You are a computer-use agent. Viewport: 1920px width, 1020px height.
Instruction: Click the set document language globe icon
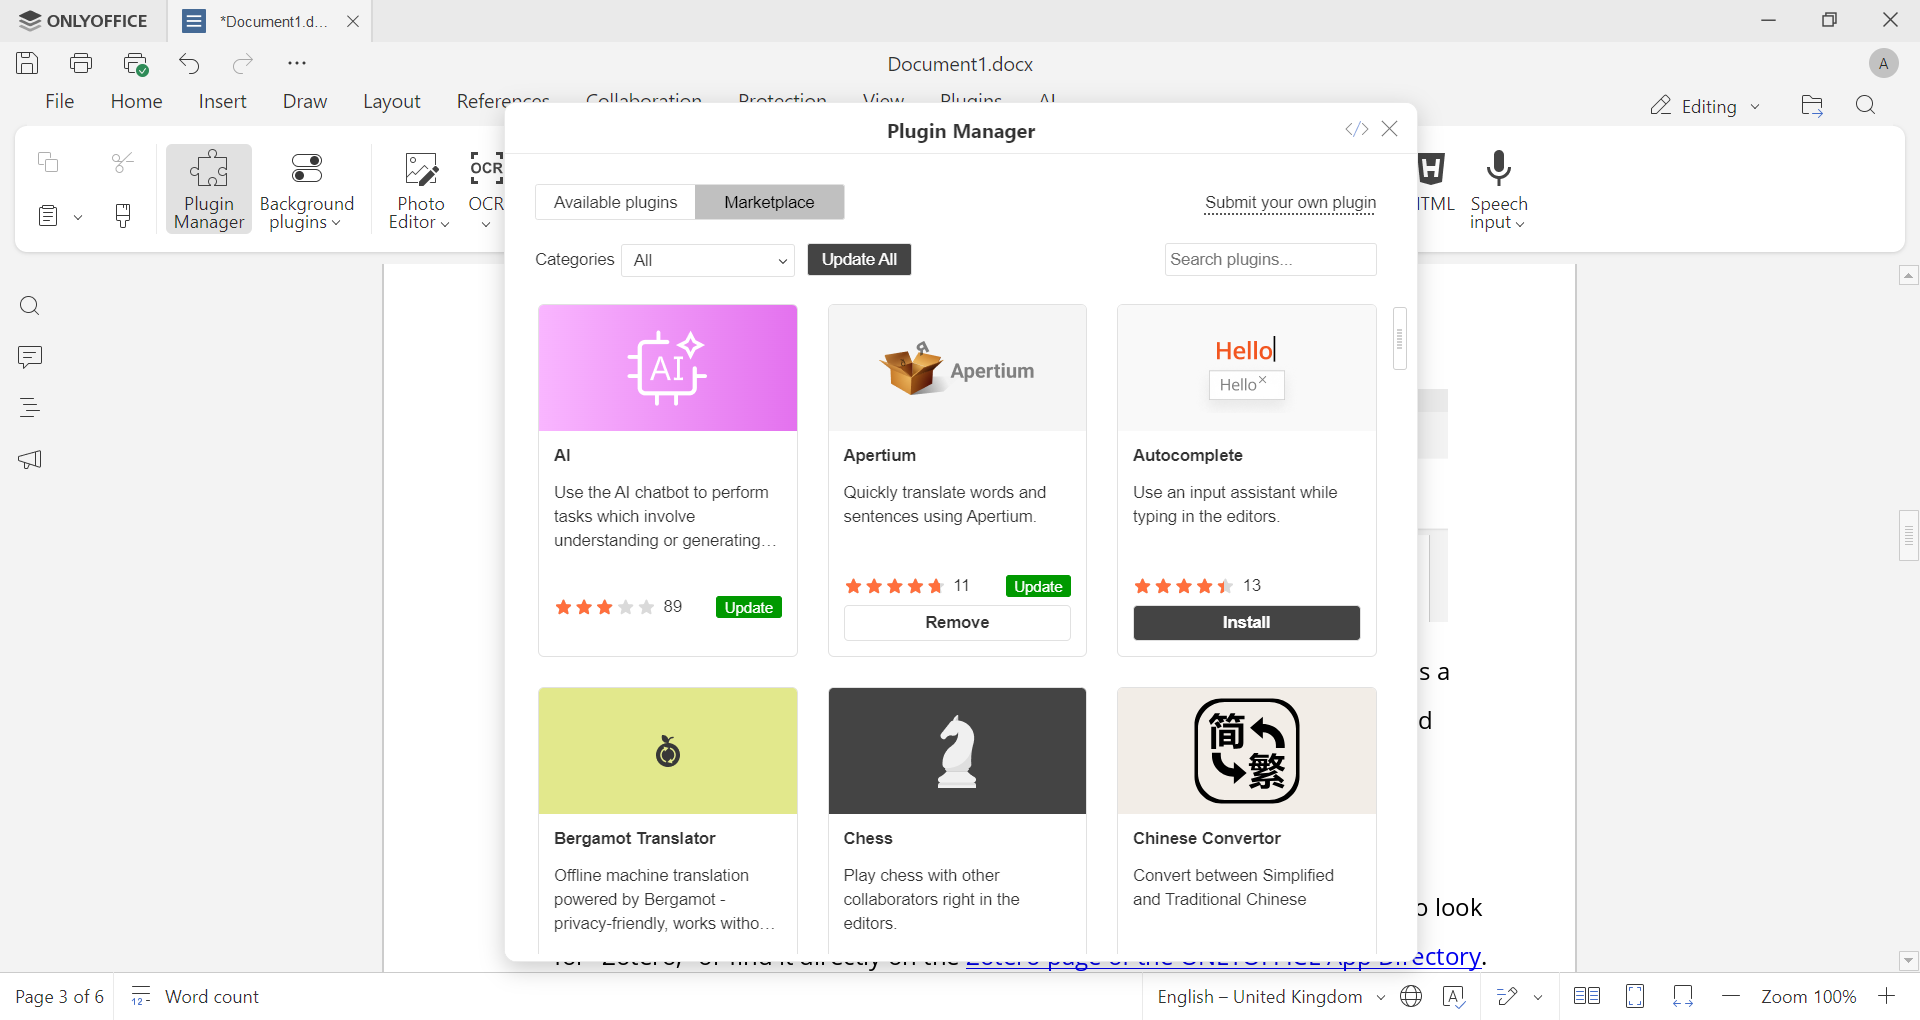(x=1411, y=996)
